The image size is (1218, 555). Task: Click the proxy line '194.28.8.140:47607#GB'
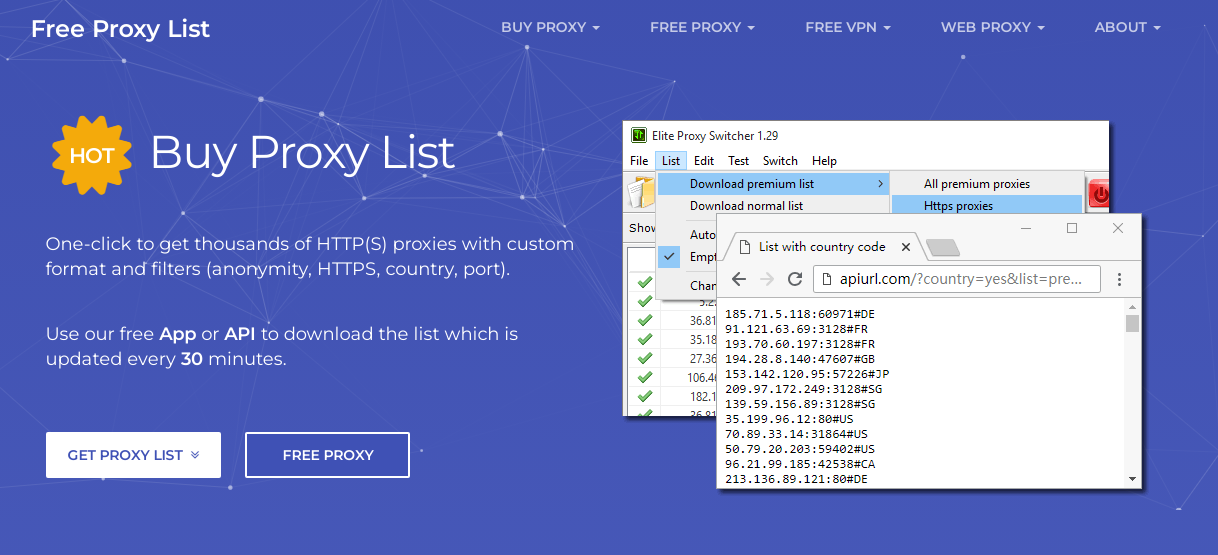click(x=800, y=359)
